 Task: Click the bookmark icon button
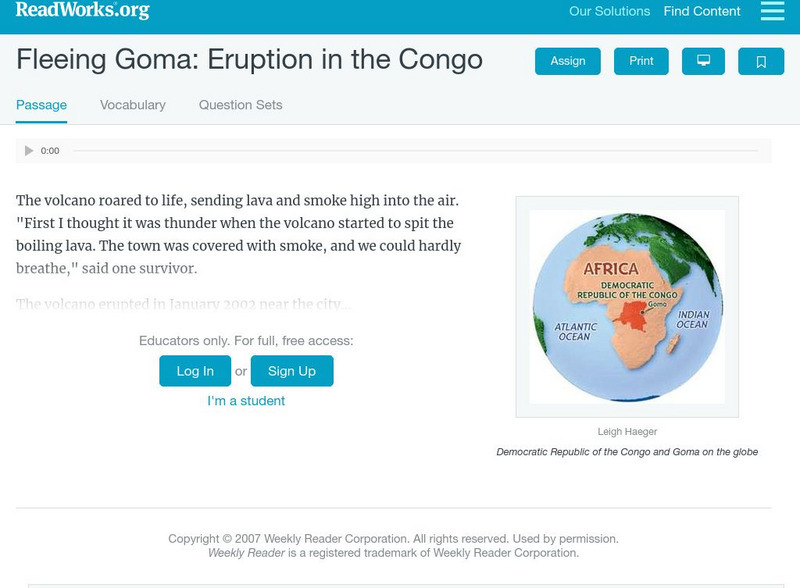pyautogui.click(x=761, y=61)
